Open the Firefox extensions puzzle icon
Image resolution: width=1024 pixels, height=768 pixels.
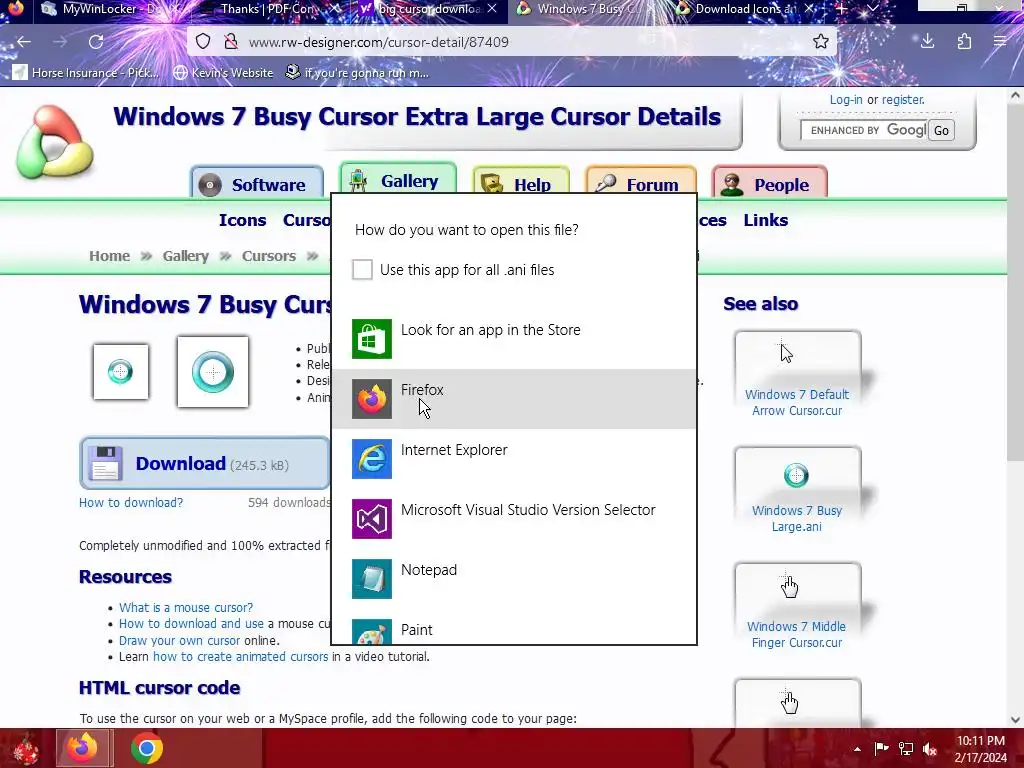click(x=964, y=42)
